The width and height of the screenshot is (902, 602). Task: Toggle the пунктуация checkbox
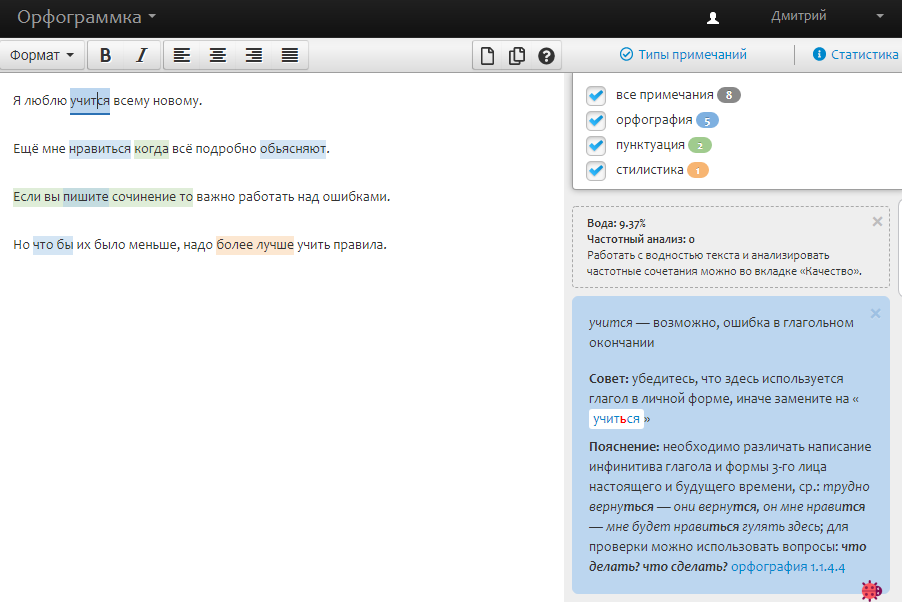(596, 145)
